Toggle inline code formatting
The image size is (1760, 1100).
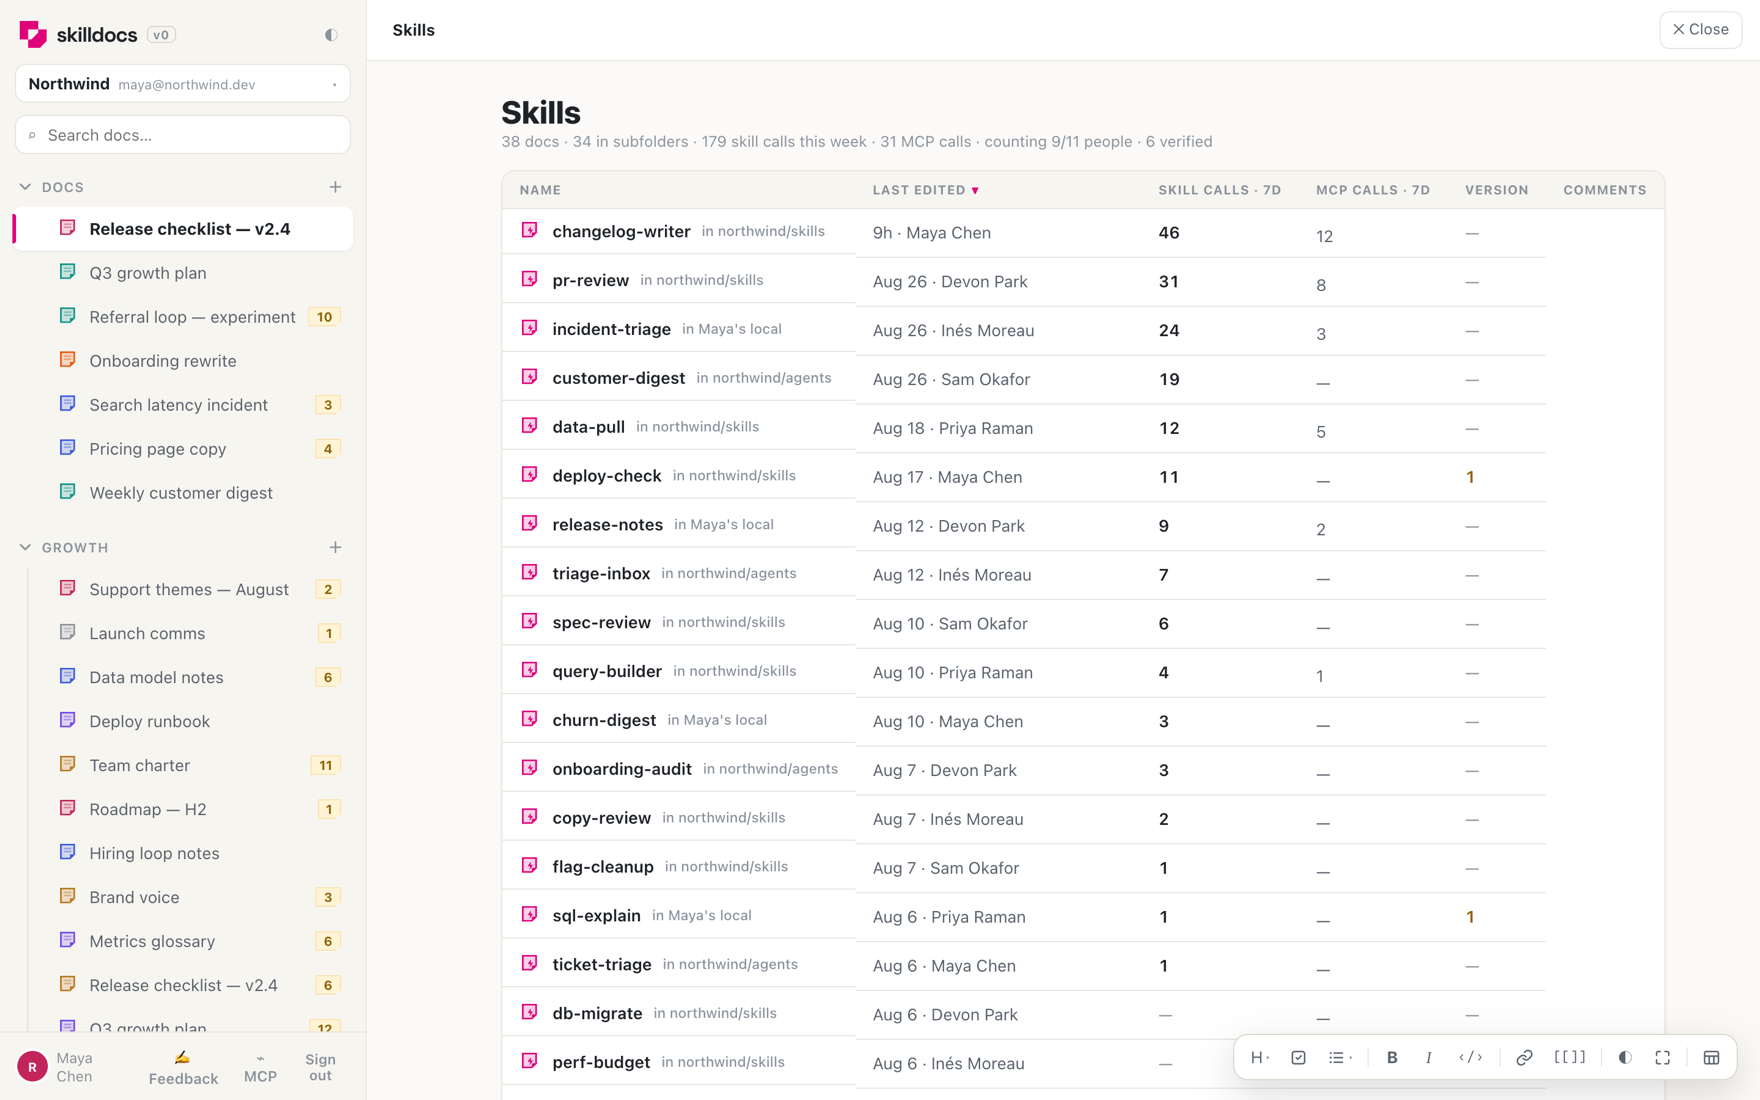click(1471, 1058)
